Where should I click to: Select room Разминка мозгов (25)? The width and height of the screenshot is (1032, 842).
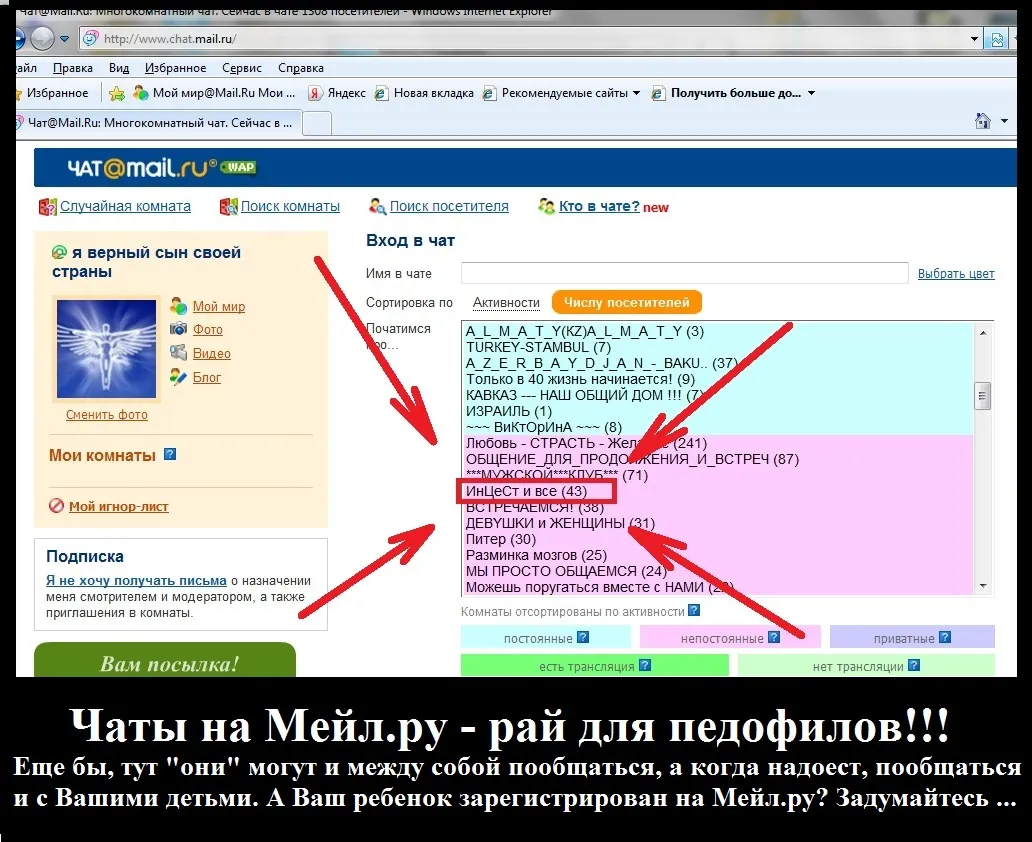[718, 555]
